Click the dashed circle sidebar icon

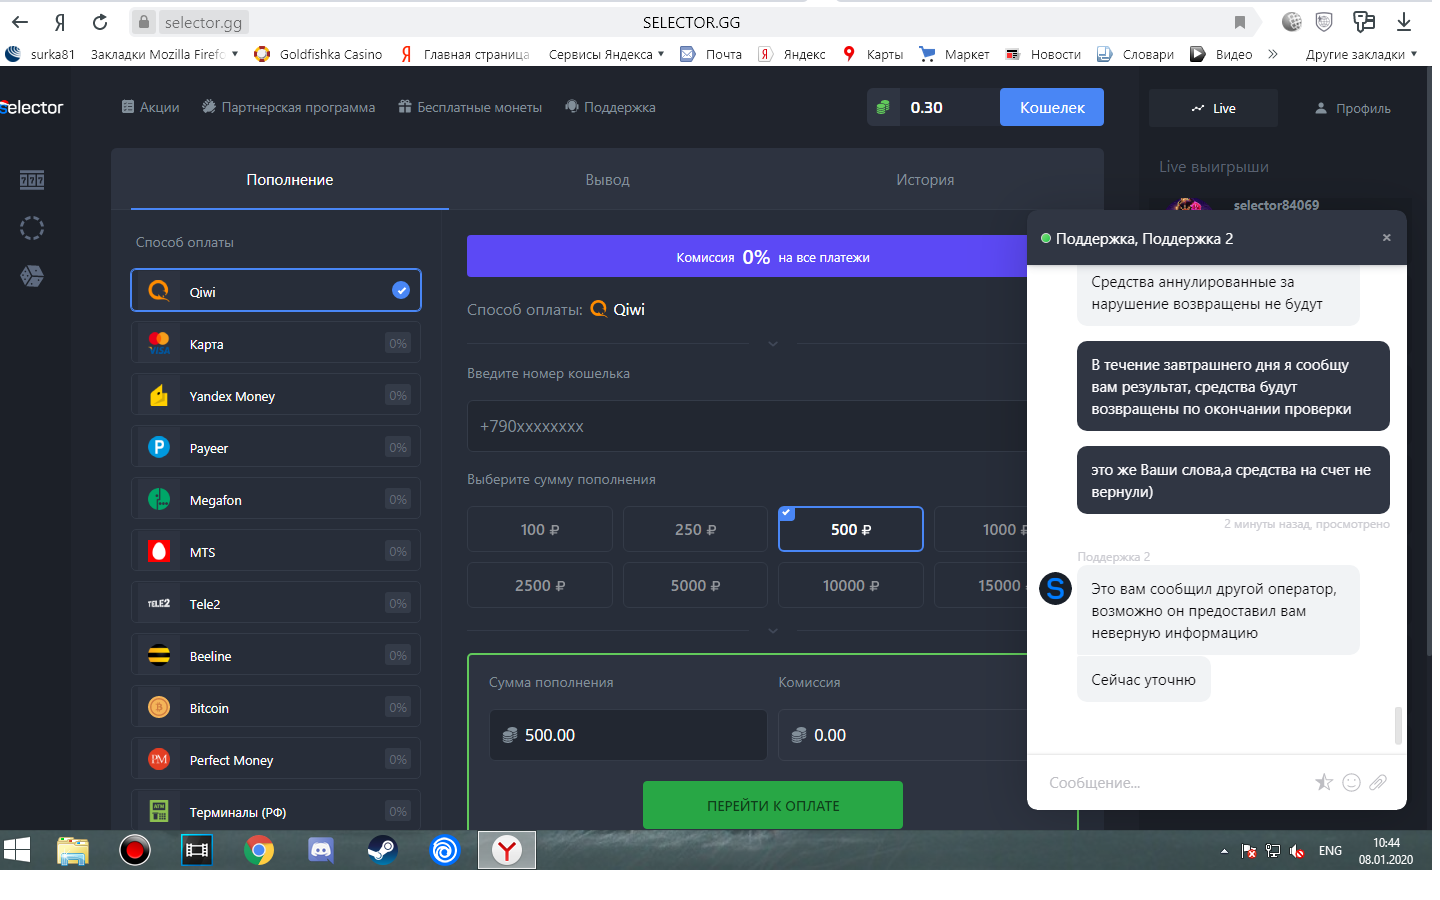pyautogui.click(x=32, y=228)
